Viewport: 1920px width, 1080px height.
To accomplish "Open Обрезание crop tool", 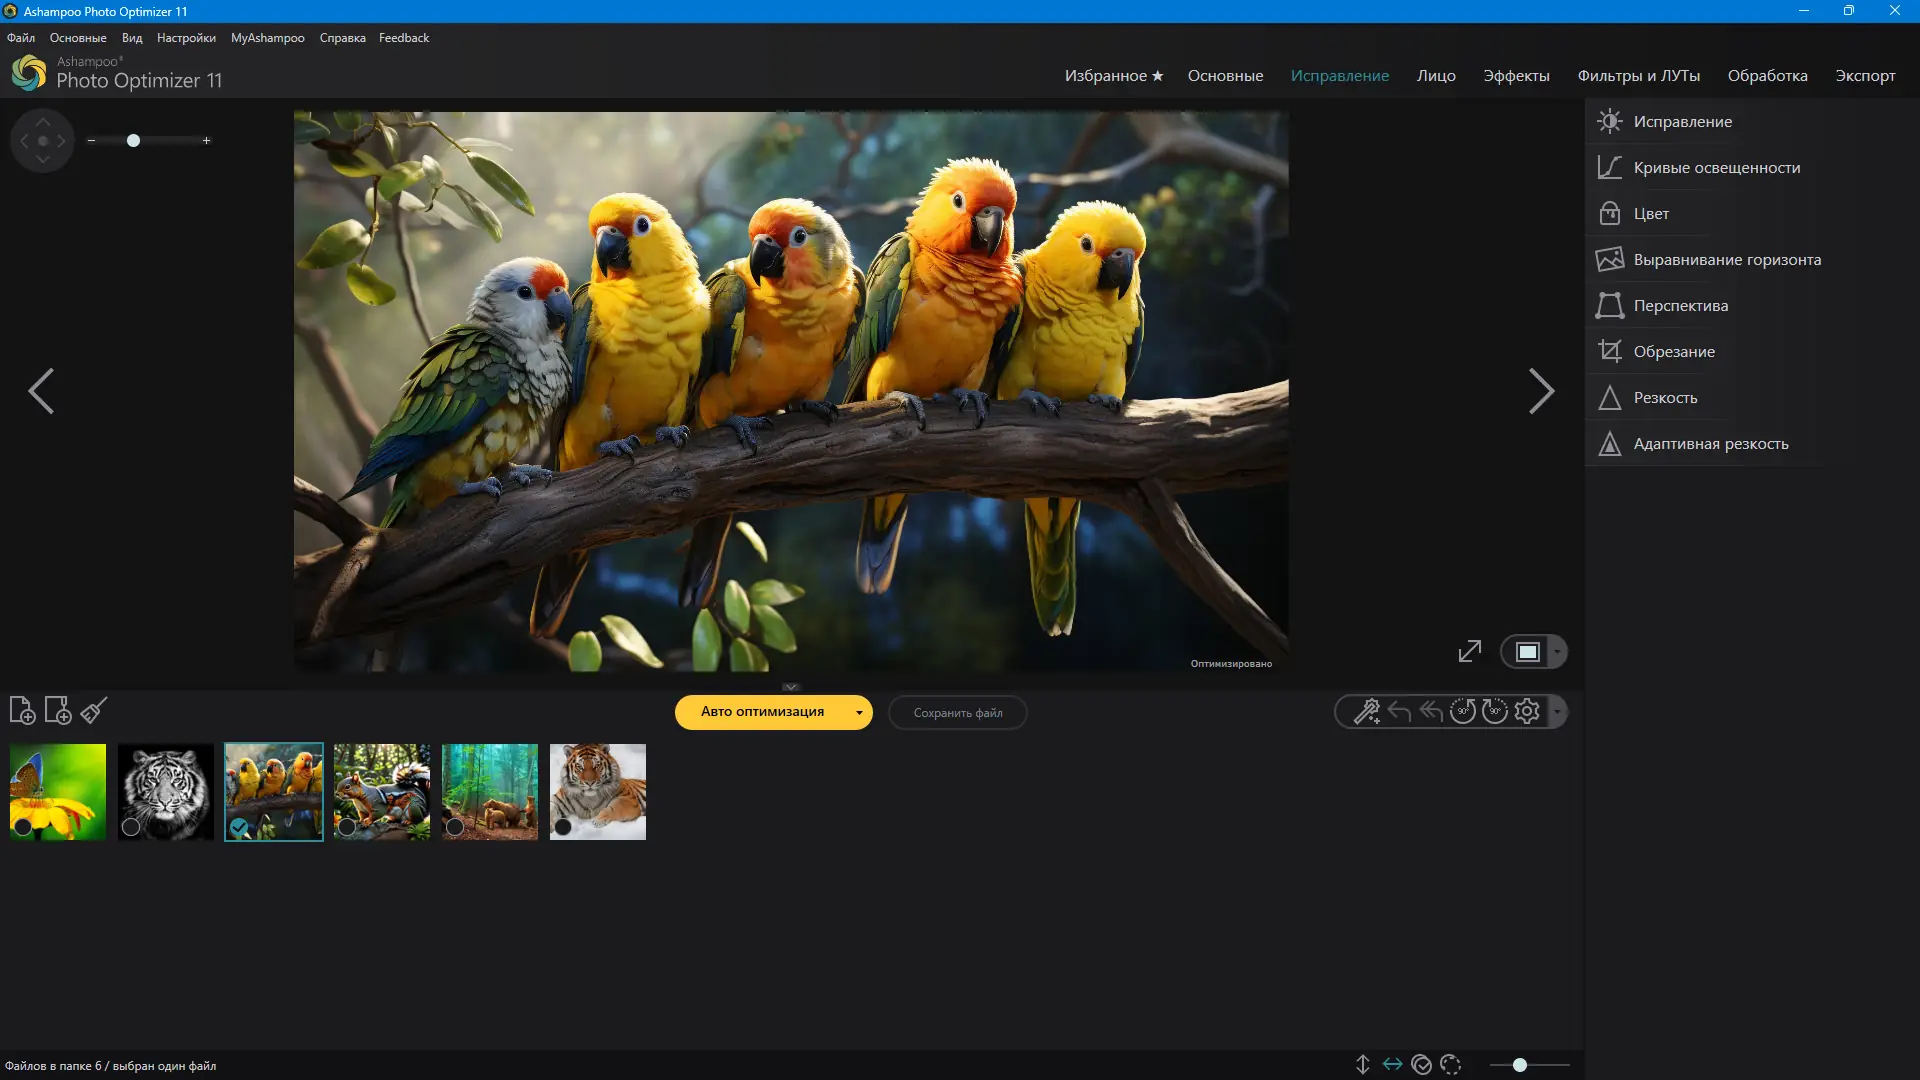I will pyautogui.click(x=1673, y=352).
